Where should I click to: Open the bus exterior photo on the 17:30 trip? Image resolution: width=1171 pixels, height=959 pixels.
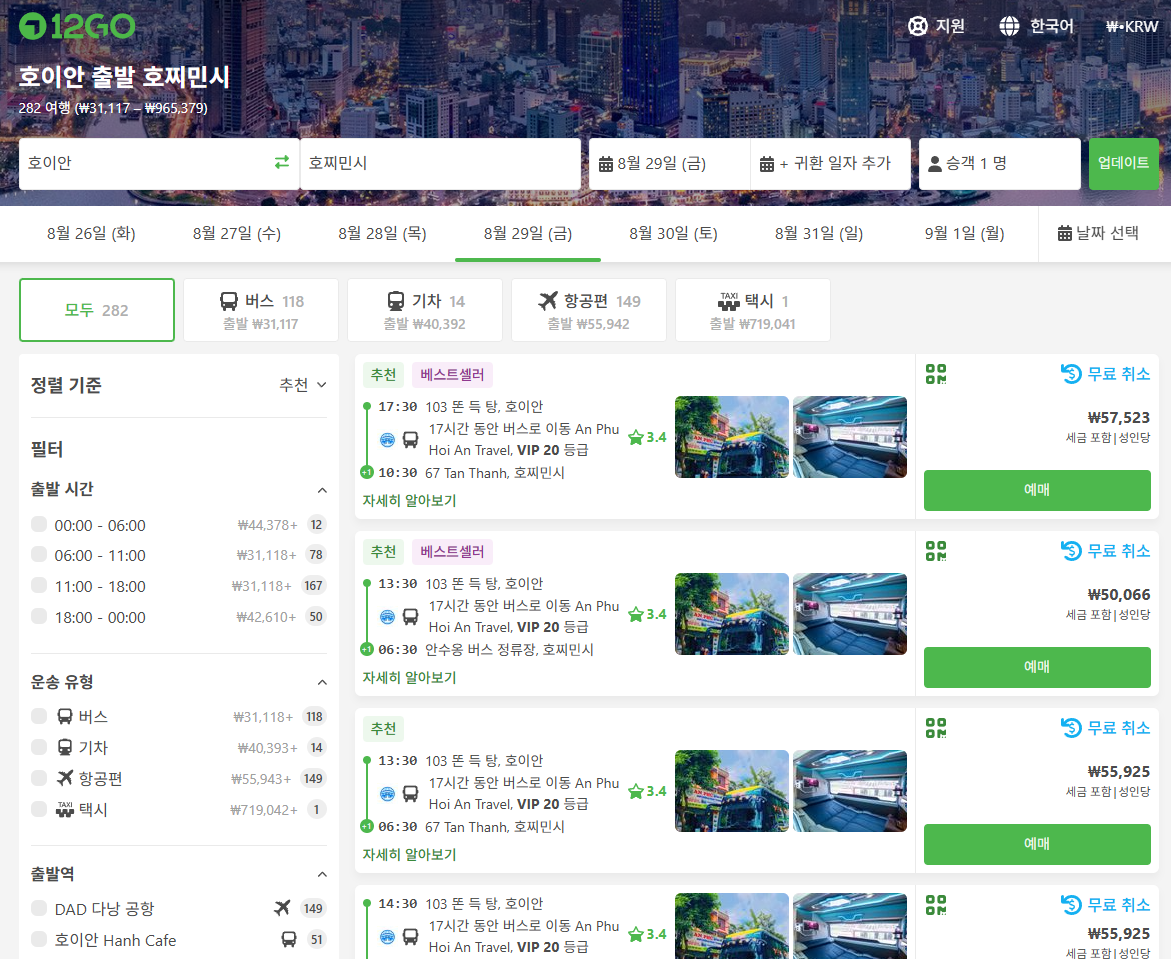coord(732,437)
